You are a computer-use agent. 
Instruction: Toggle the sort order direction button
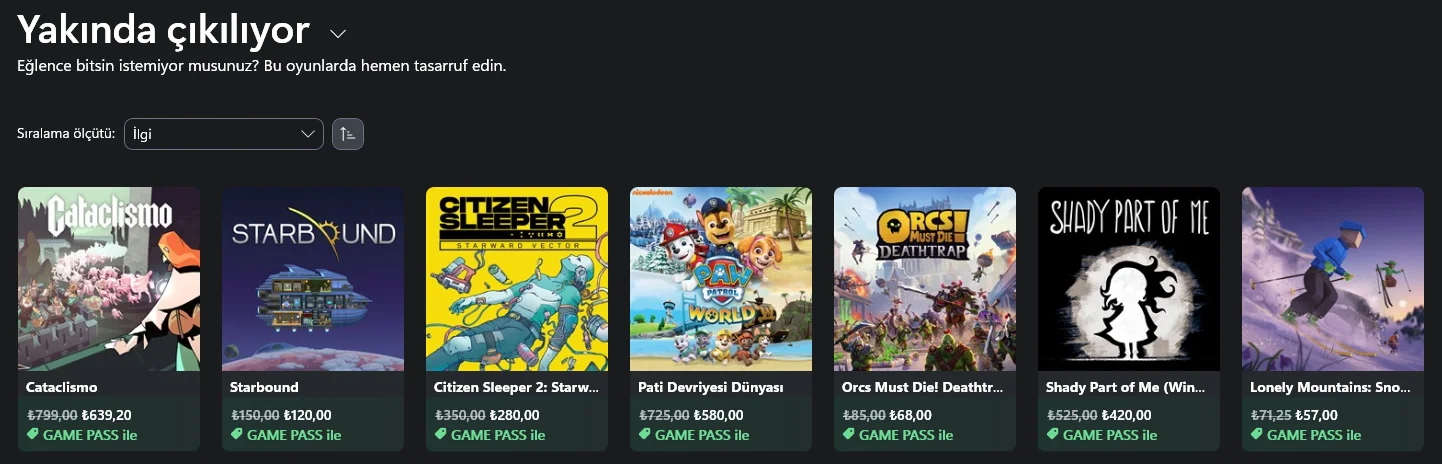(348, 134)
